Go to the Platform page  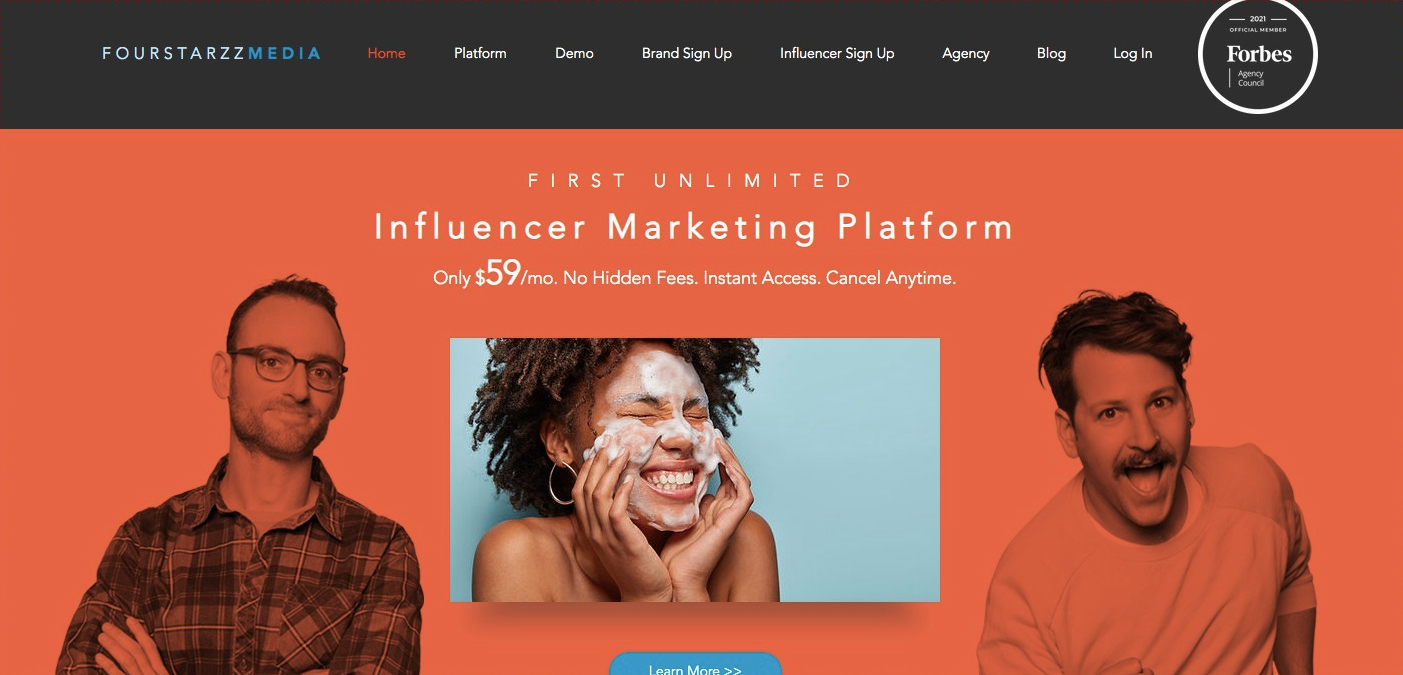pyautogui.click(x=480, y=53)
